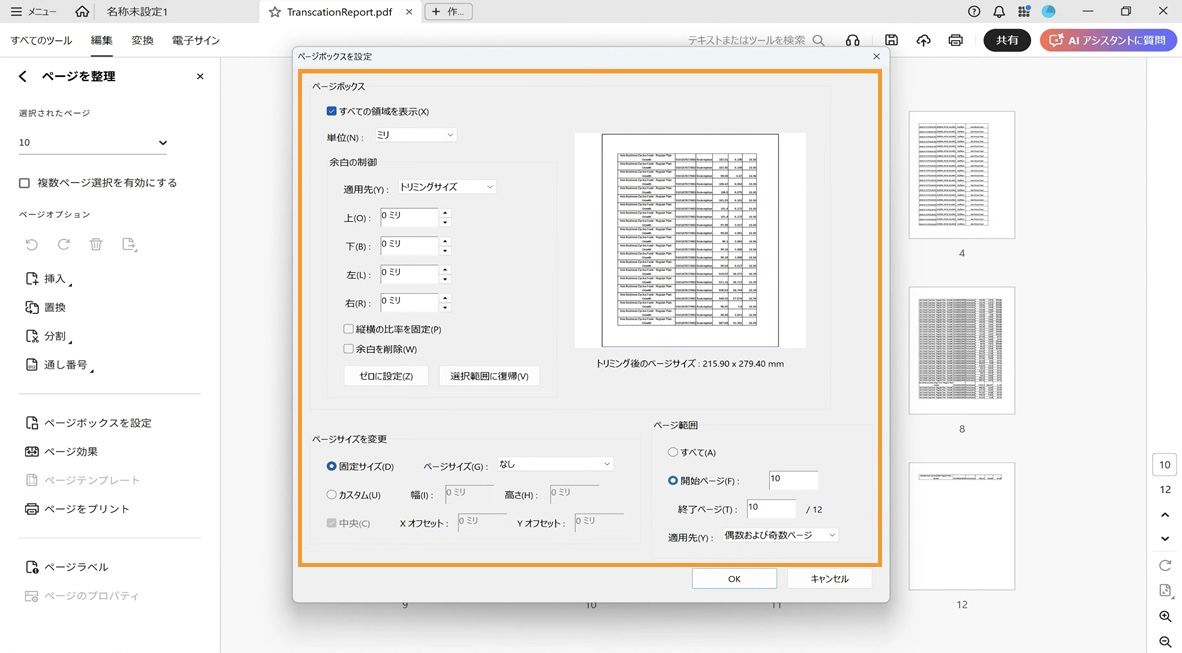Click the delete page trash icon
This screenshot has width=1182, height=653.
point(95,244)
